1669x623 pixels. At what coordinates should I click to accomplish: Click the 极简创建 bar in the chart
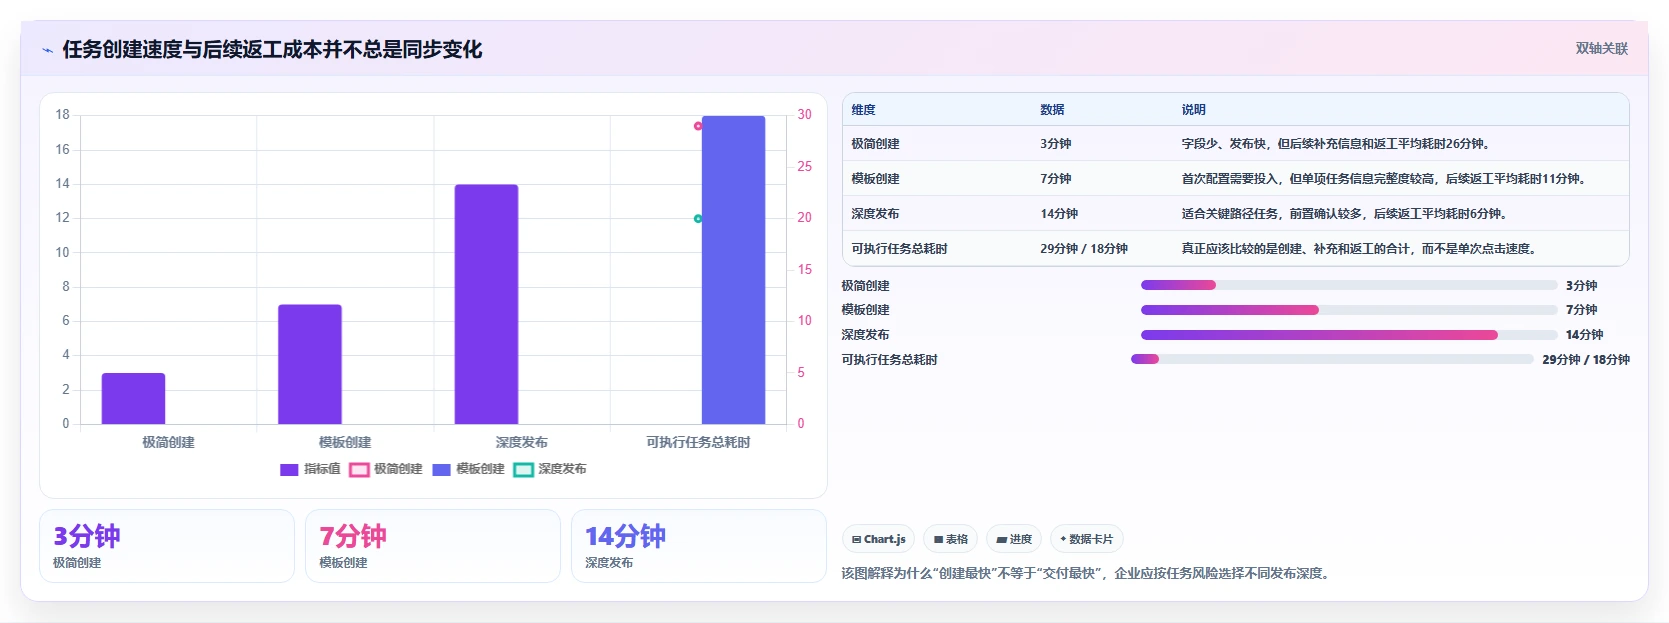[x=133, y=399]
